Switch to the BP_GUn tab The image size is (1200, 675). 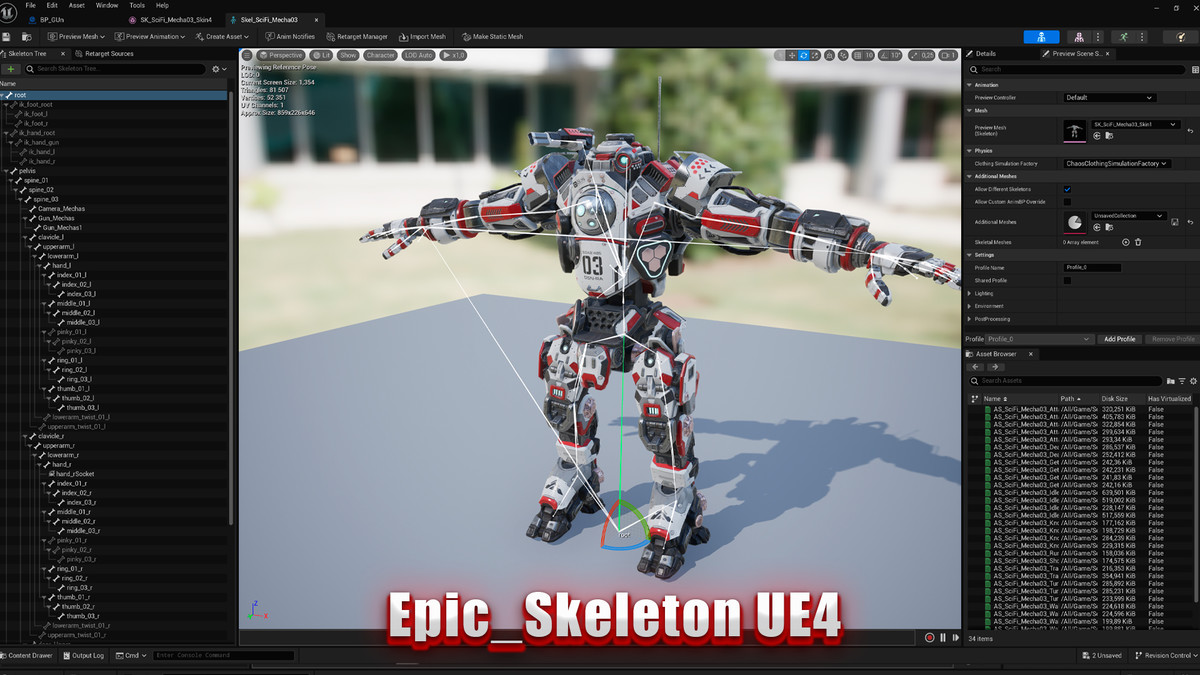pos(52,20)
